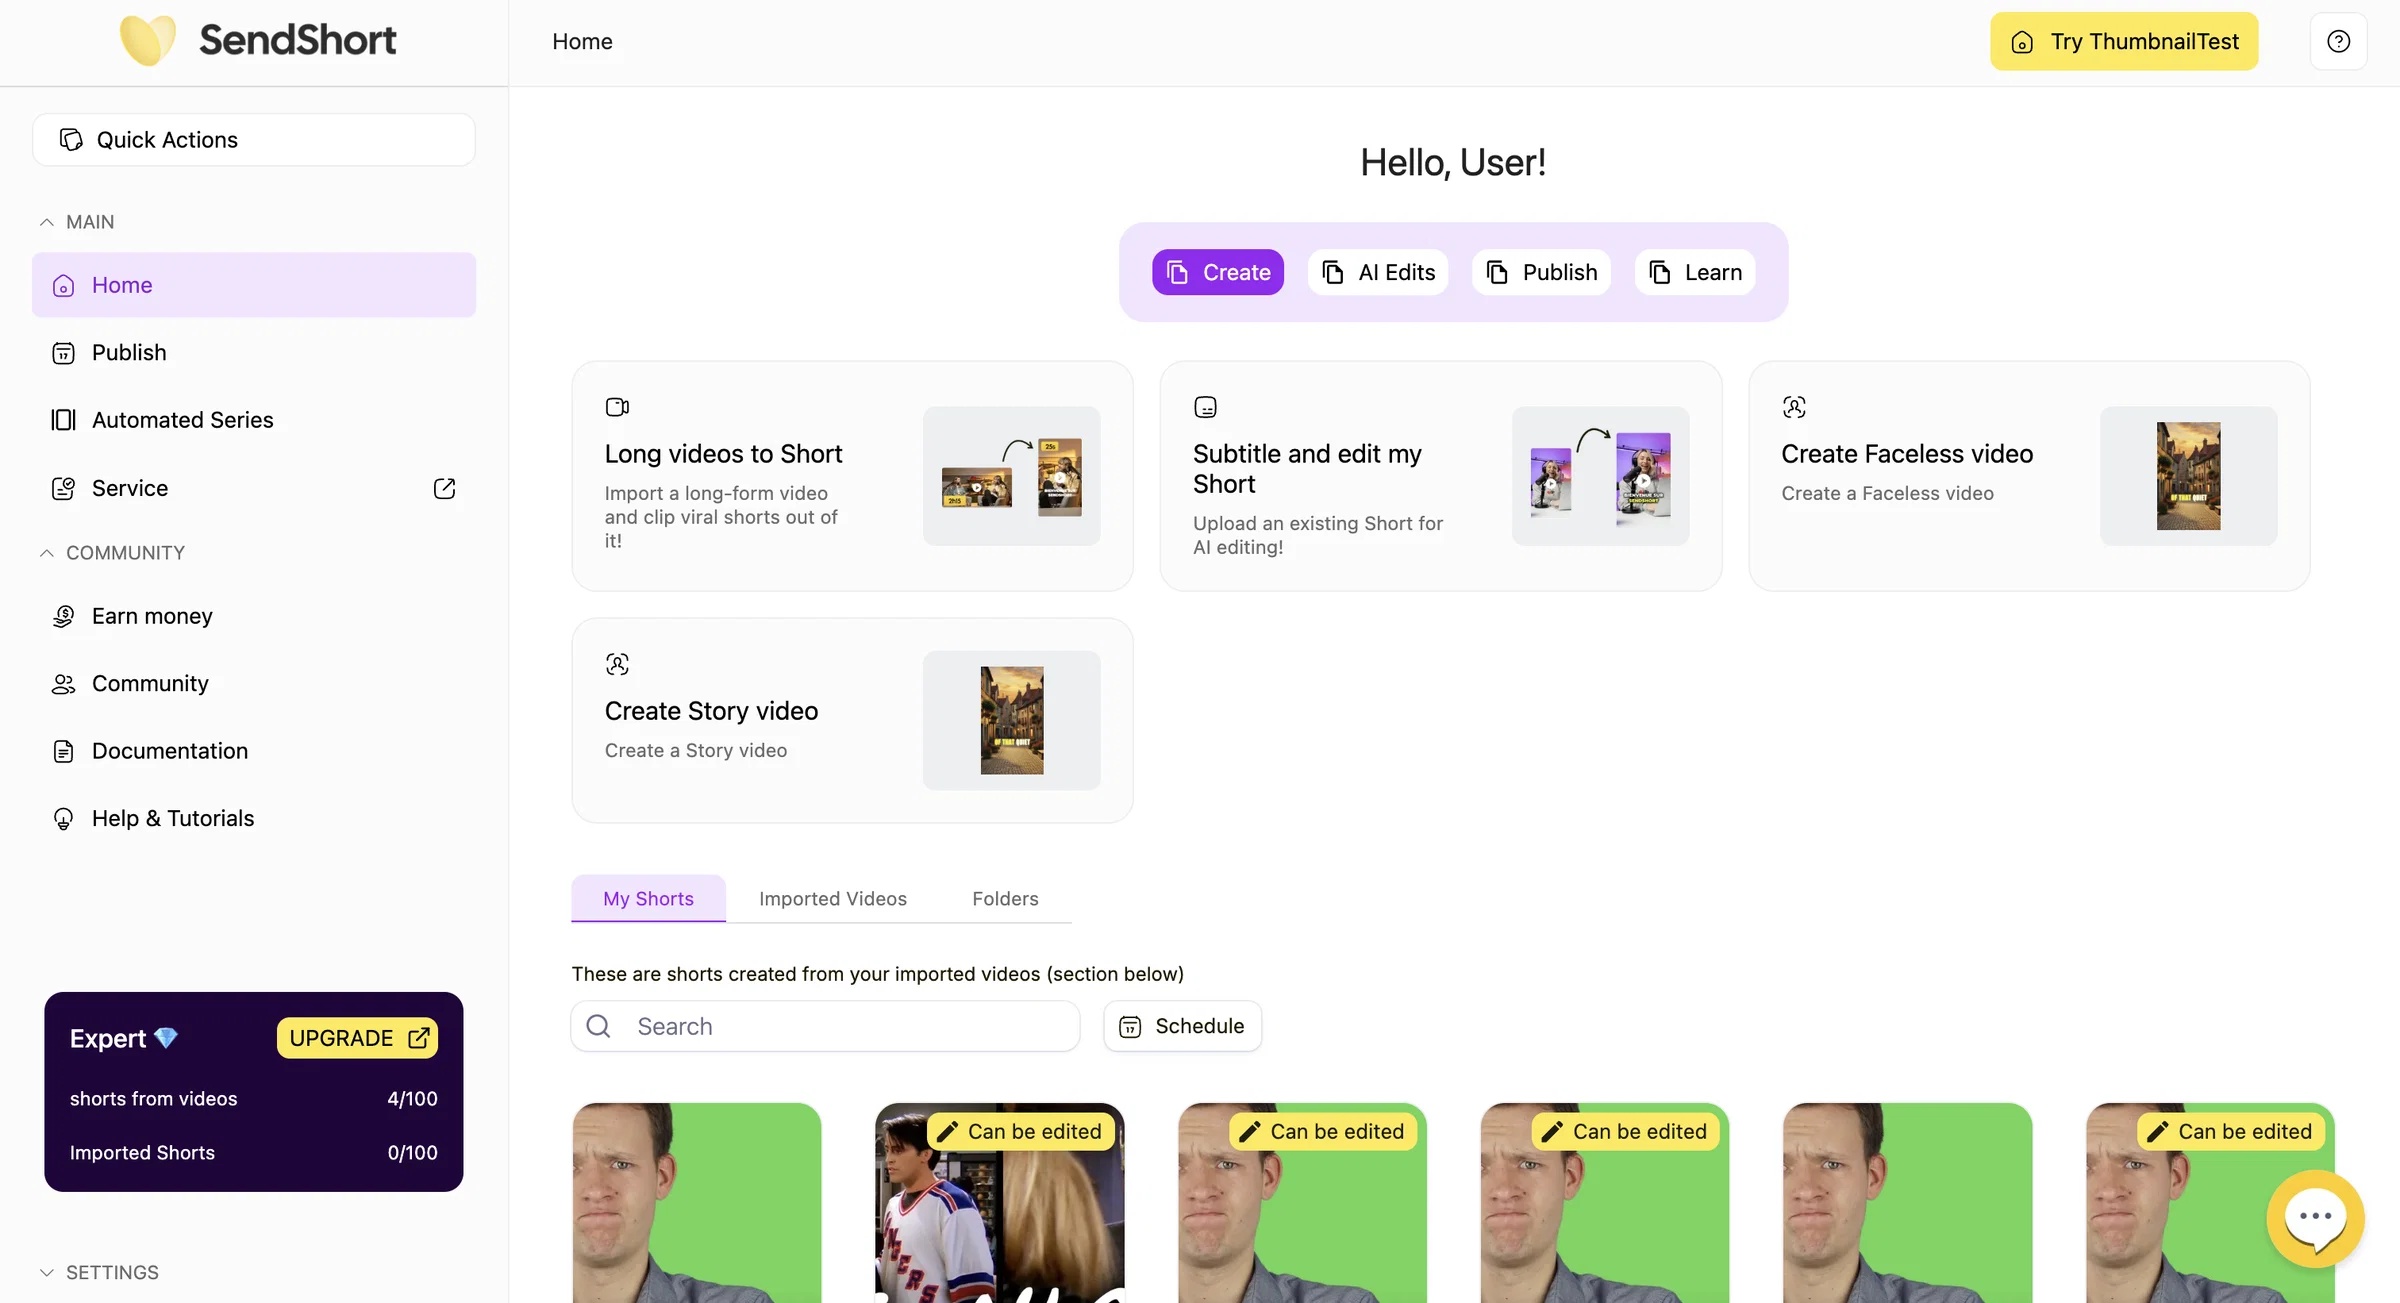
Task: Click the Documentation sidebar icon
Action: [x=63, y=751]
